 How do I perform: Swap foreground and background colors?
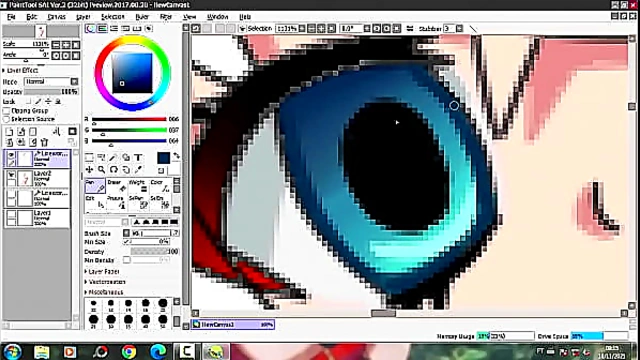(x=176, y=156)
